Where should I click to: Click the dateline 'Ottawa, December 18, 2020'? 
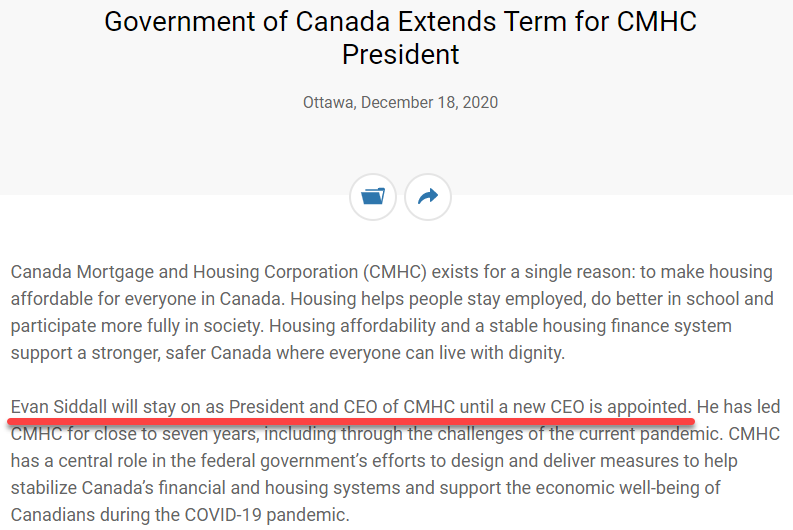point(401,102)
